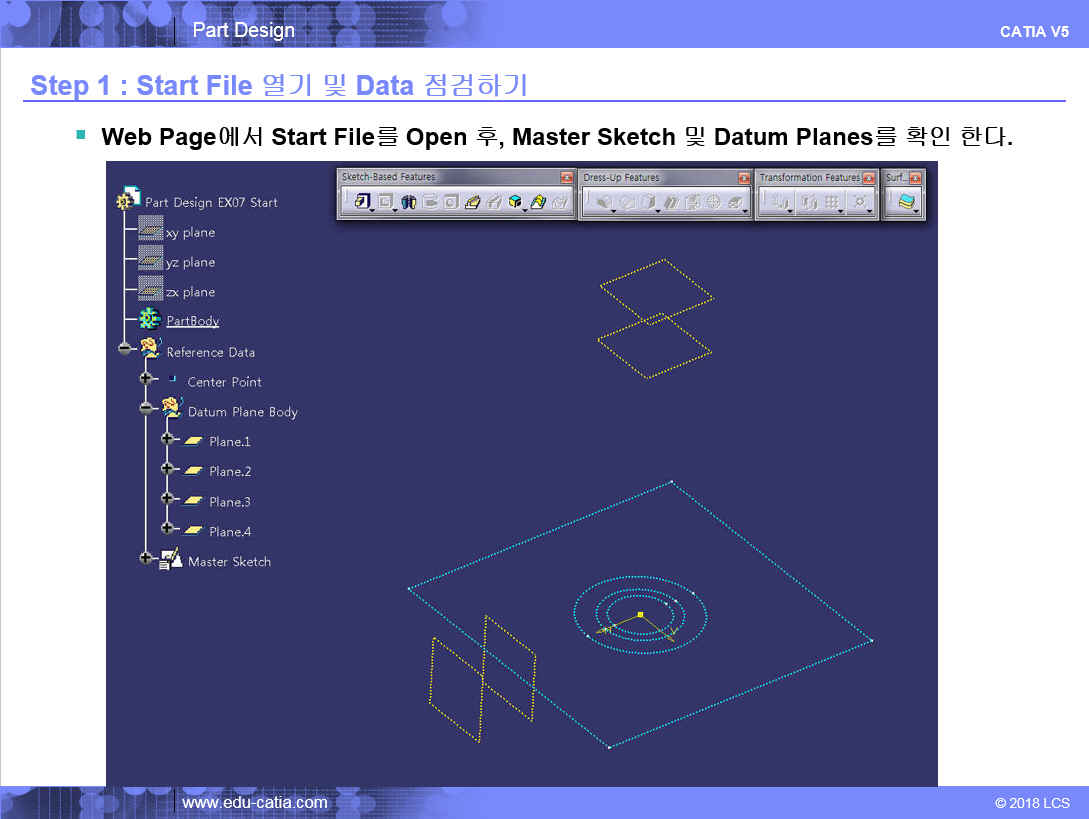Click the yellow center point in viewport
This screenshot has width=1089, height=819.
pos(640,614)
